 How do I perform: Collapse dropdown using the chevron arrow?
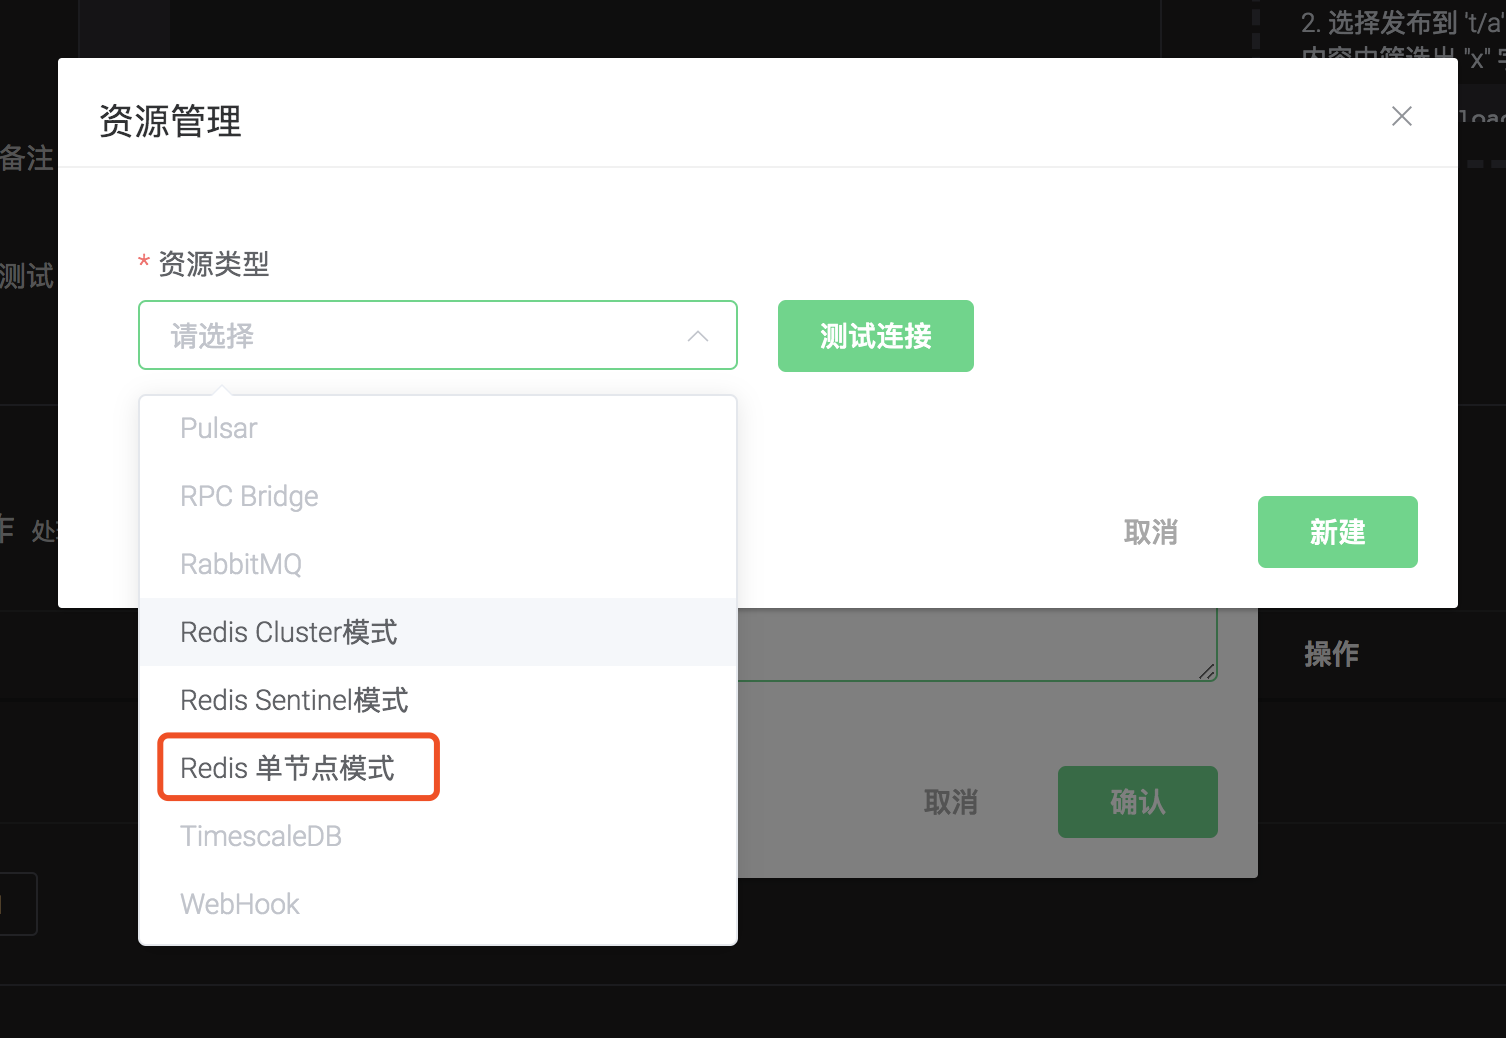coord(698,336)
